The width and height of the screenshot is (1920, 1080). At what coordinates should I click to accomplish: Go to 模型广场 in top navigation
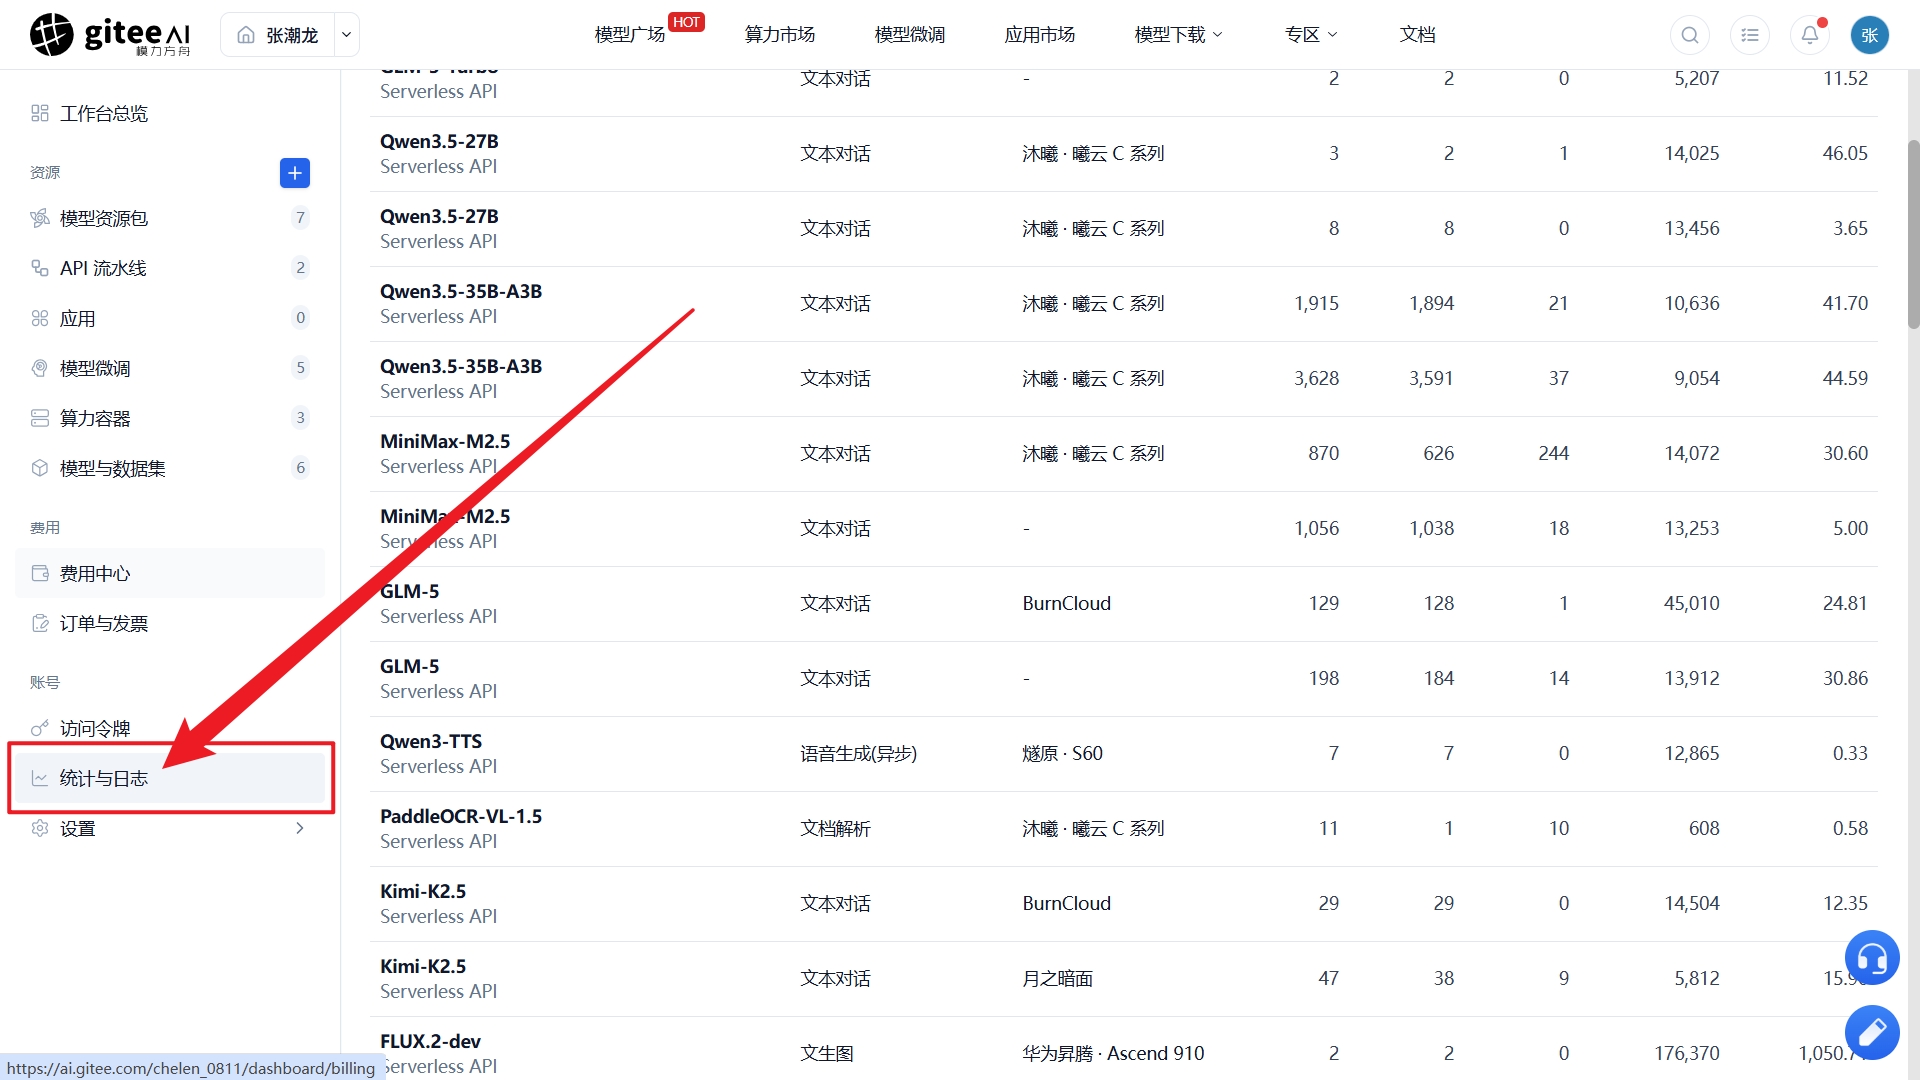point(630,35)
